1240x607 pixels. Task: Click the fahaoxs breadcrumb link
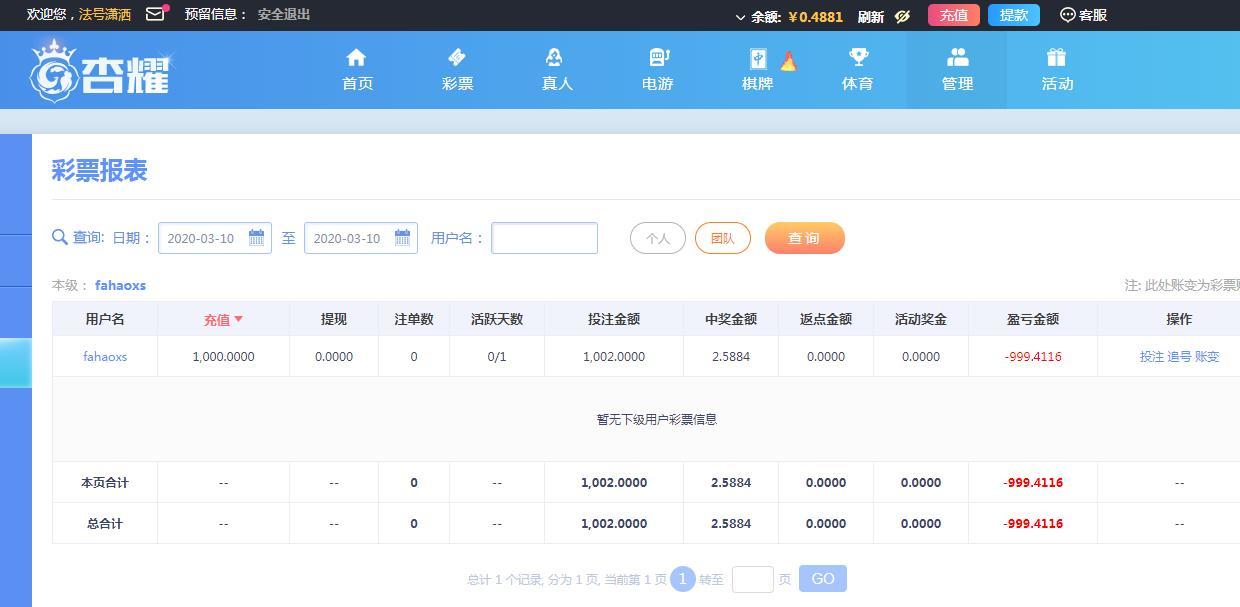(120, 285)
